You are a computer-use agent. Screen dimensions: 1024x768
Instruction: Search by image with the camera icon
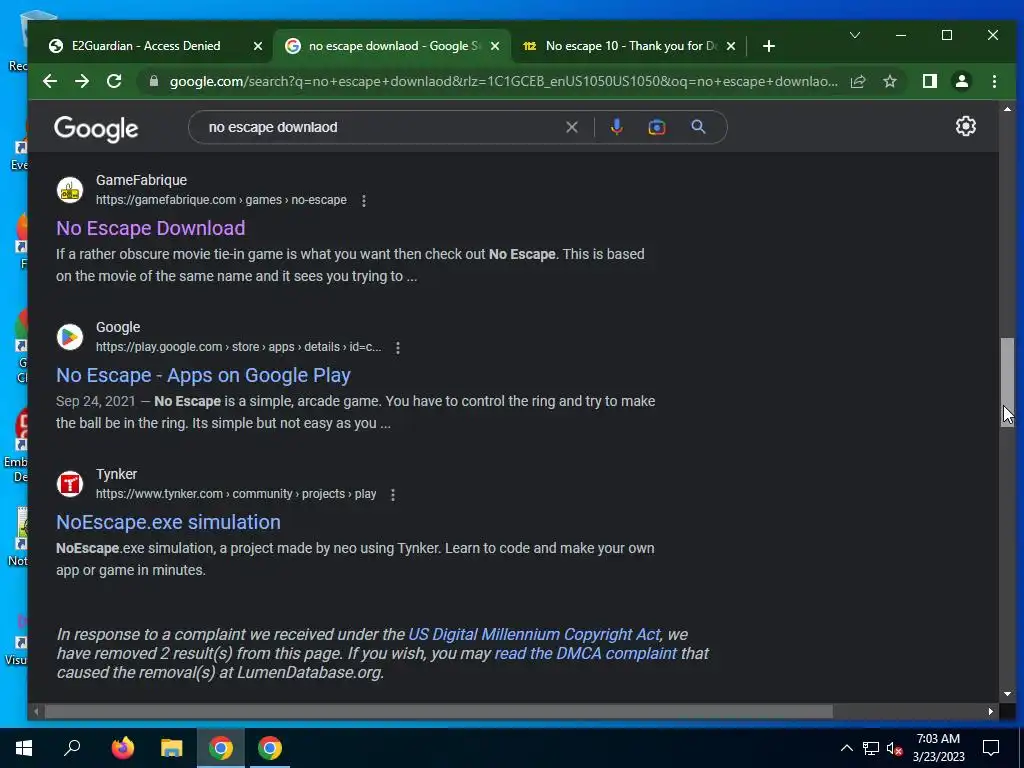click(x=656, y=127)
